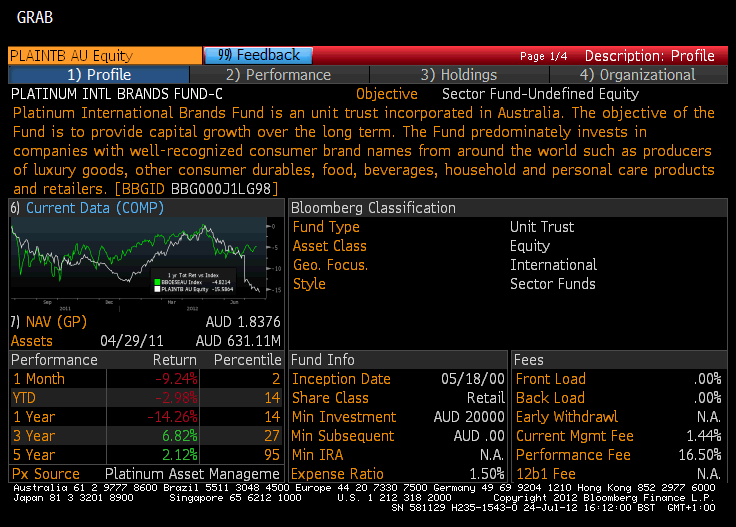Click the Percentile column header
736x527 pixels.
coord(247,360)
